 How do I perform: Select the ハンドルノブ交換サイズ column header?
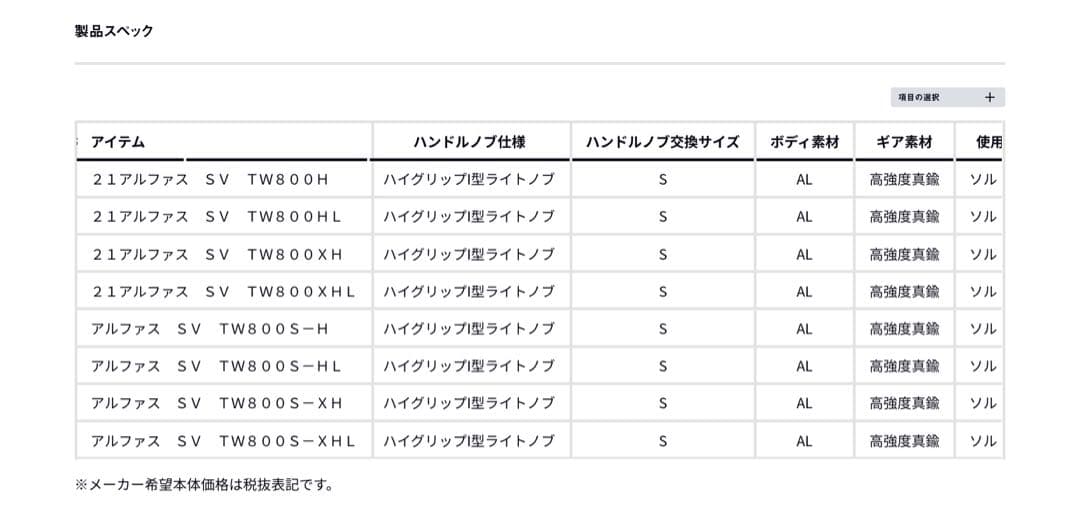(x=663, y=142)
